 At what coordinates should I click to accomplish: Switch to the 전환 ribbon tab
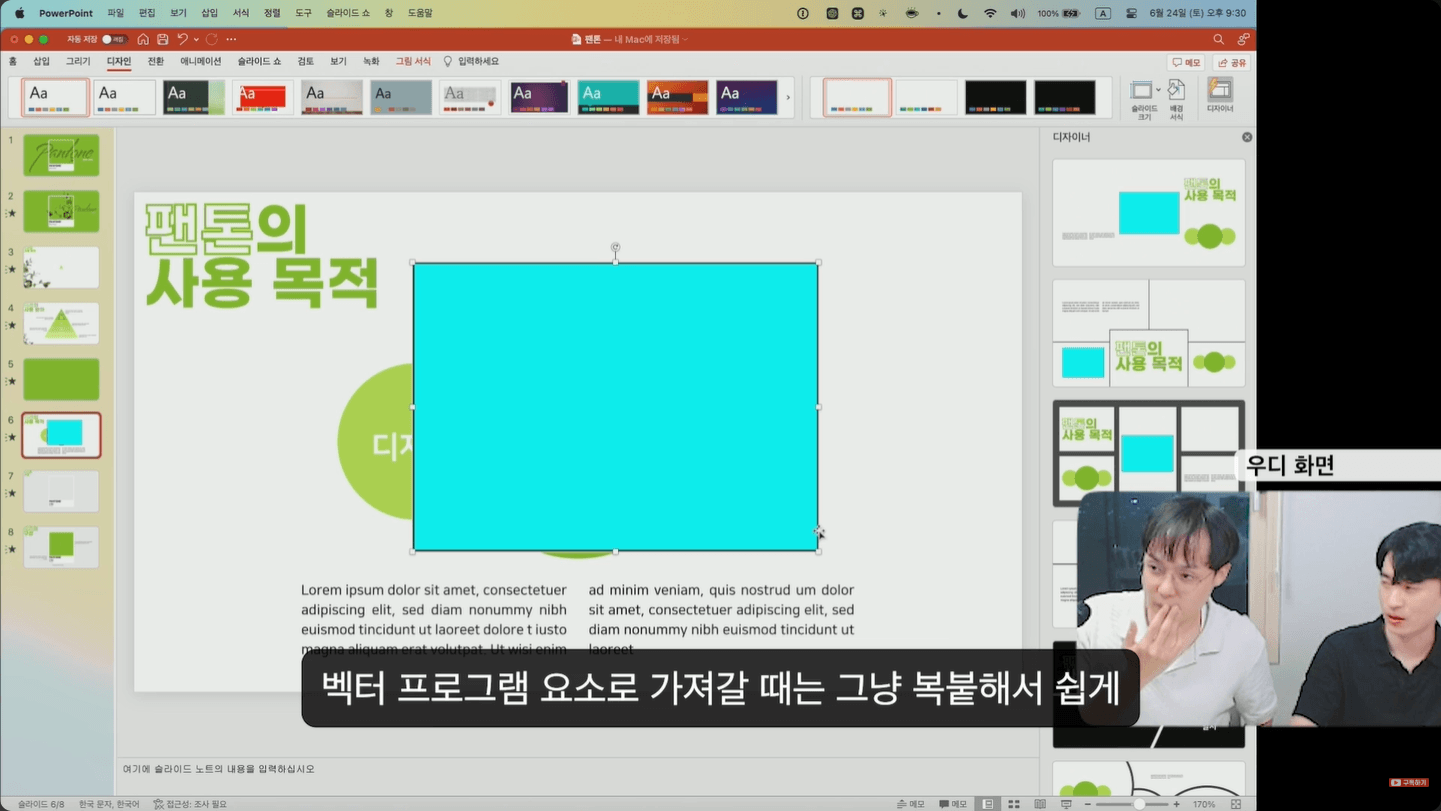click(x=155, y=61)
